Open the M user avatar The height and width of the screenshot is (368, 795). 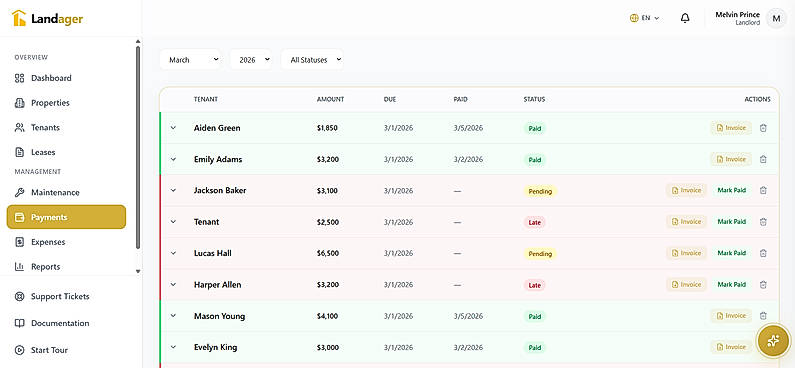coord(776,19)
